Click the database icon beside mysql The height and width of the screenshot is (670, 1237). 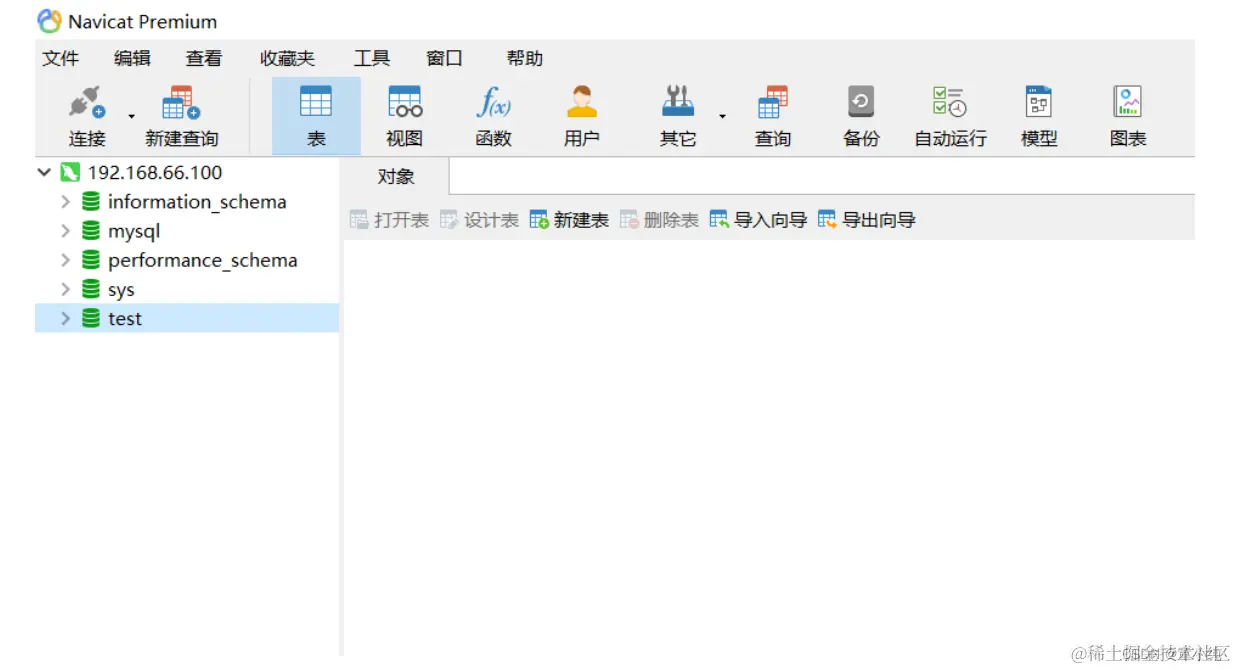coord(91,231)
